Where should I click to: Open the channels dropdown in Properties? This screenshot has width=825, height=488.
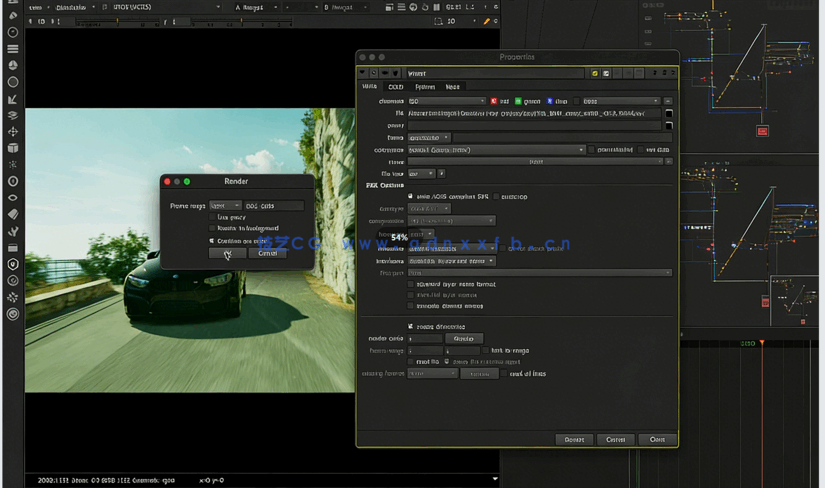[x=446, y=101]
